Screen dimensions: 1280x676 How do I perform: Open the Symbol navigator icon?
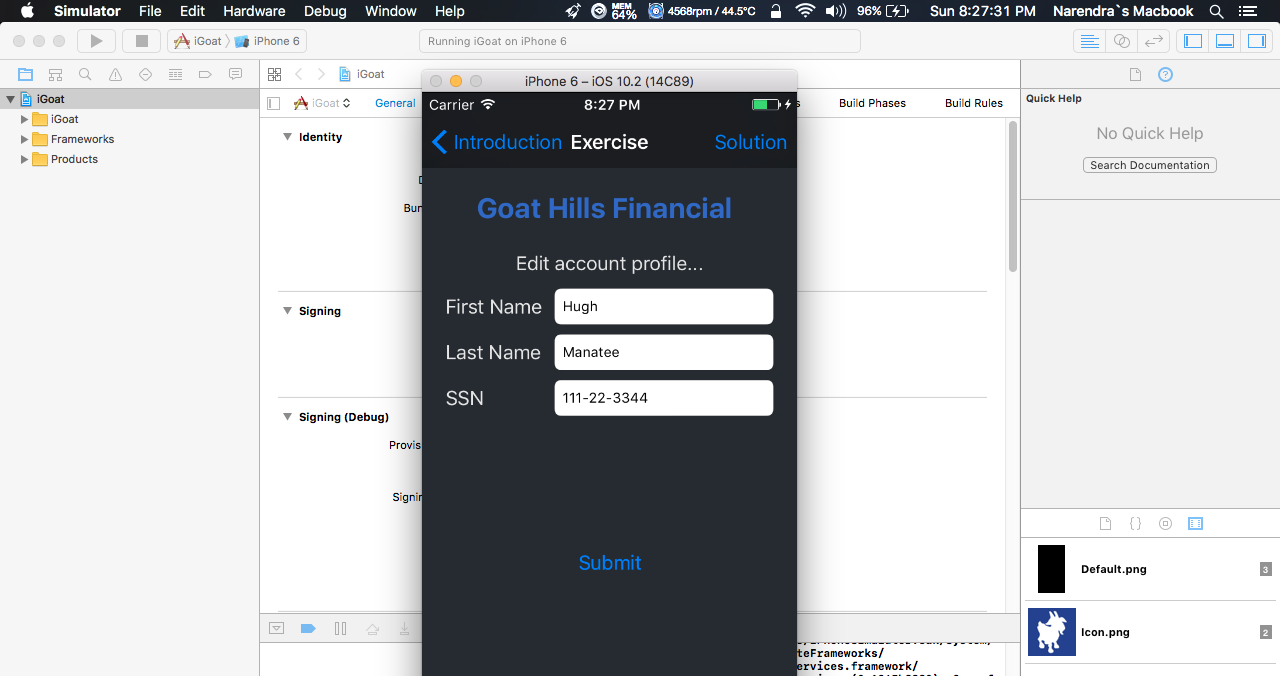click(56, 74)
